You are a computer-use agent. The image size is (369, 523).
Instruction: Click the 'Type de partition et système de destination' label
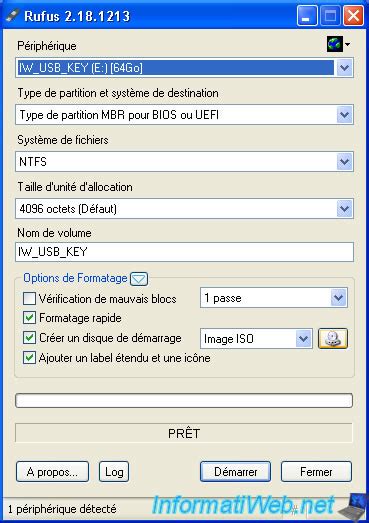click(118, 93)
